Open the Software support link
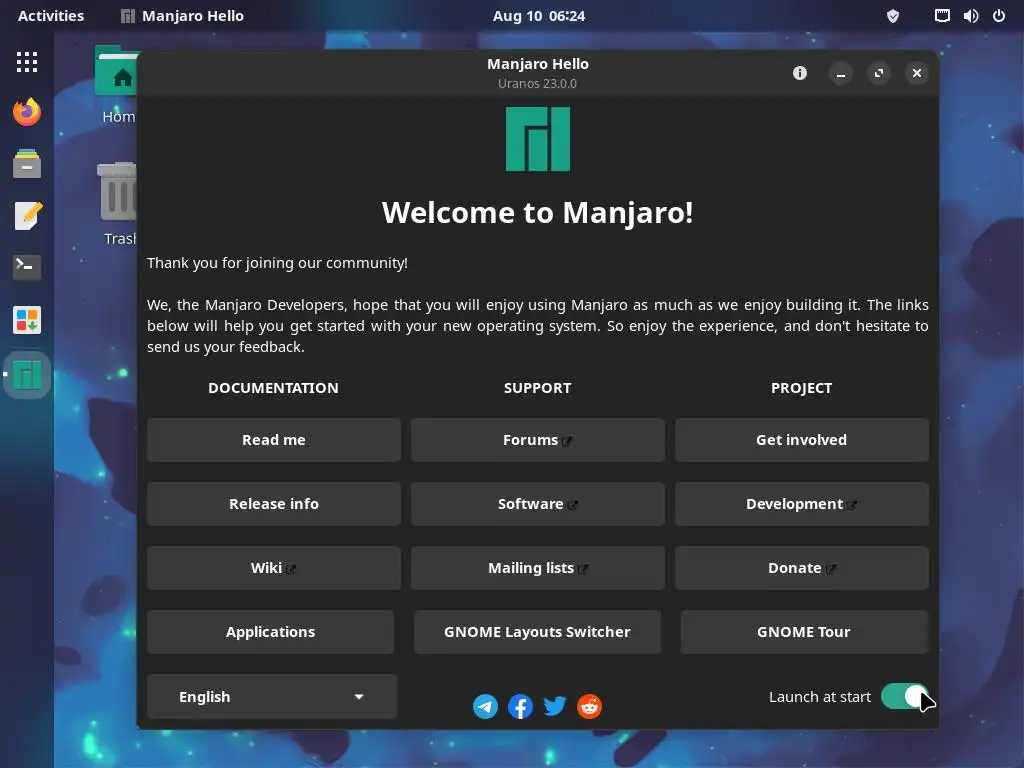Screen dimensions: 1024x768 [537, 504]
